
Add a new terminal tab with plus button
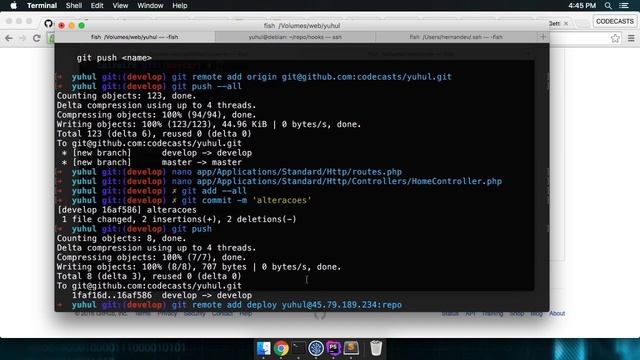543,37
